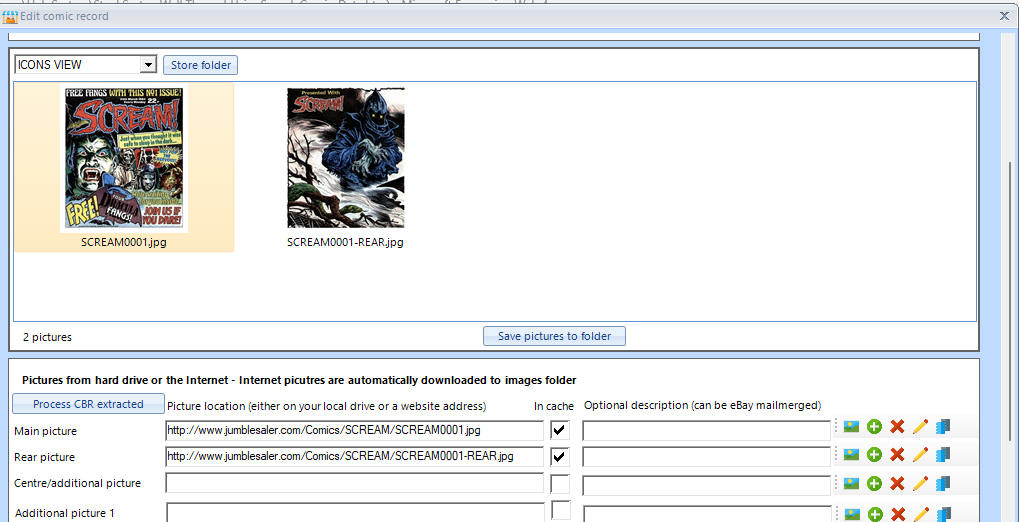Click the 'Edit comic record' title text
Screen dimensions: 1019x522
point(64,16)
